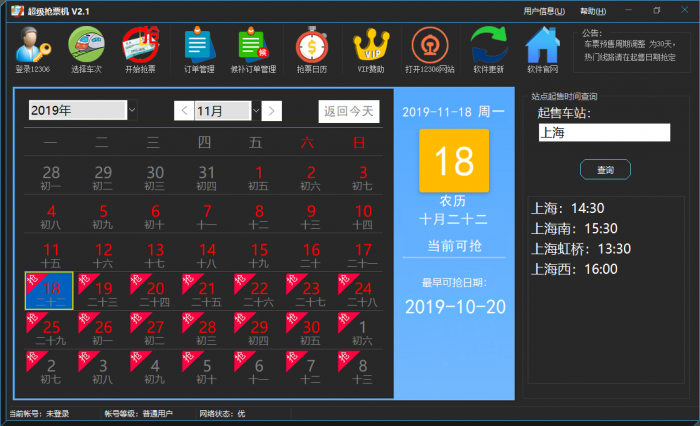Open 订单管理 order management

pos(199,46)
